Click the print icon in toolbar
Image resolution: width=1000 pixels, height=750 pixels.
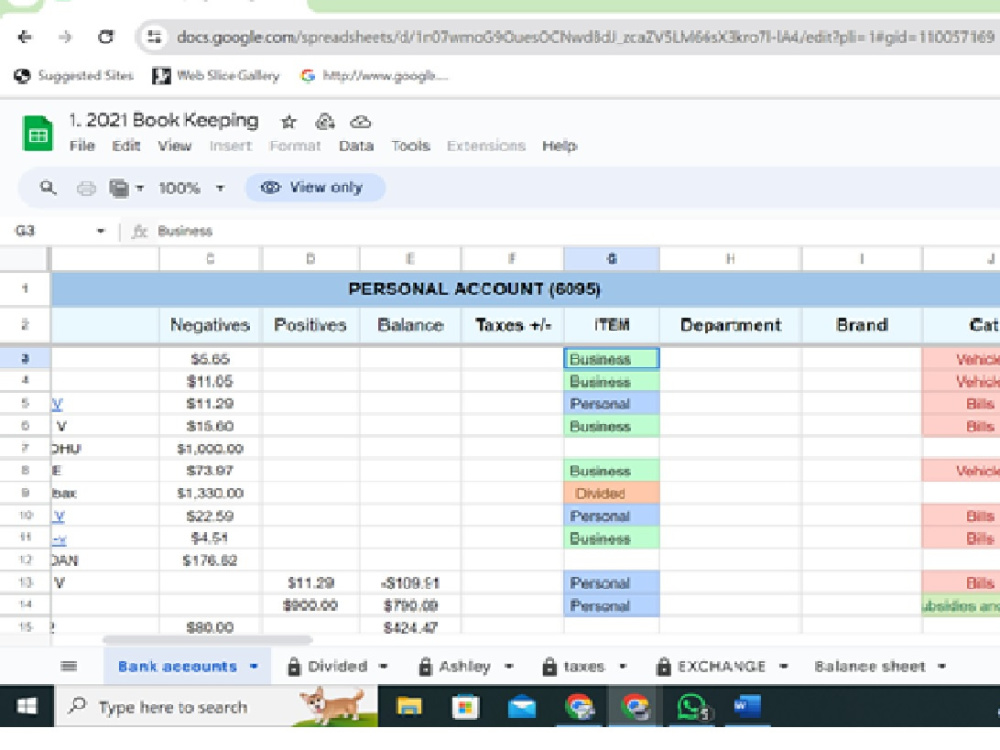[x=86, y=188]
